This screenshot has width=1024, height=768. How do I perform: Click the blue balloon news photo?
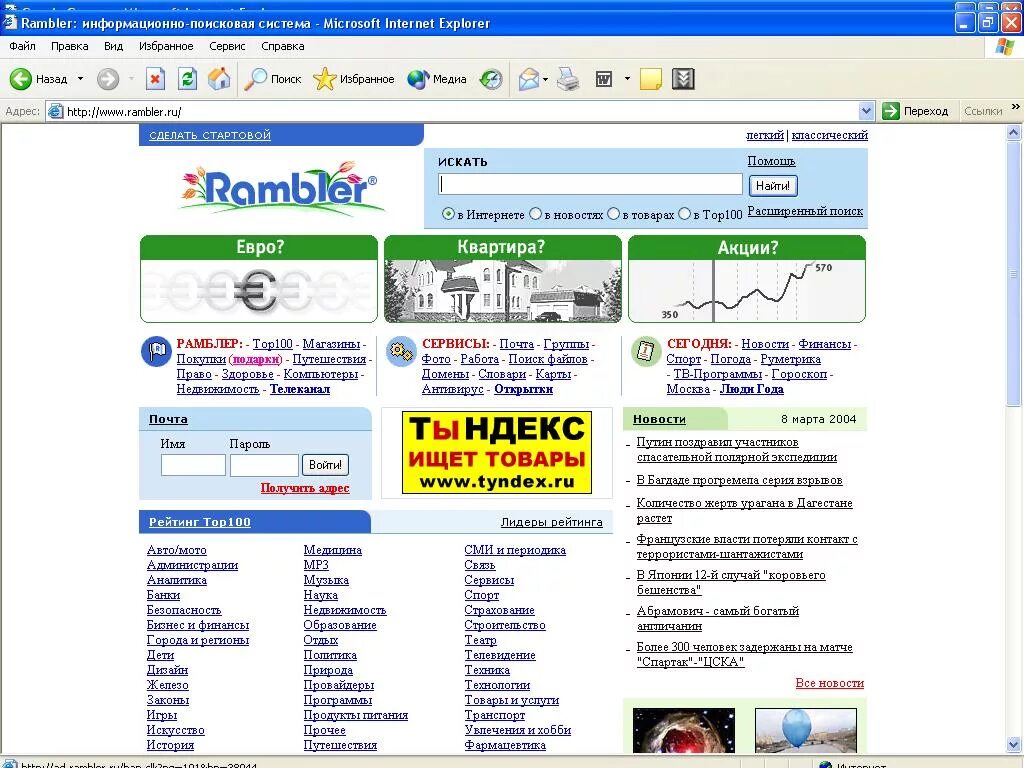pos(806,730)
